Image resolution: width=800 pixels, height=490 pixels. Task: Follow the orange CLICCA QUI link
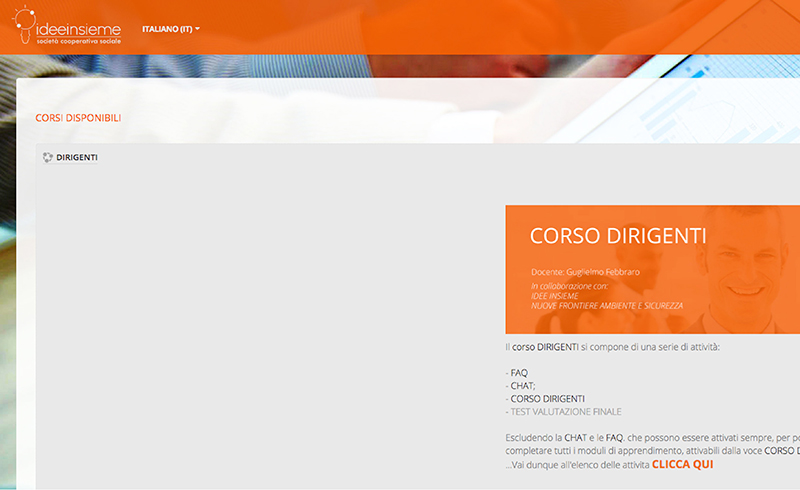tap(682, 464)
